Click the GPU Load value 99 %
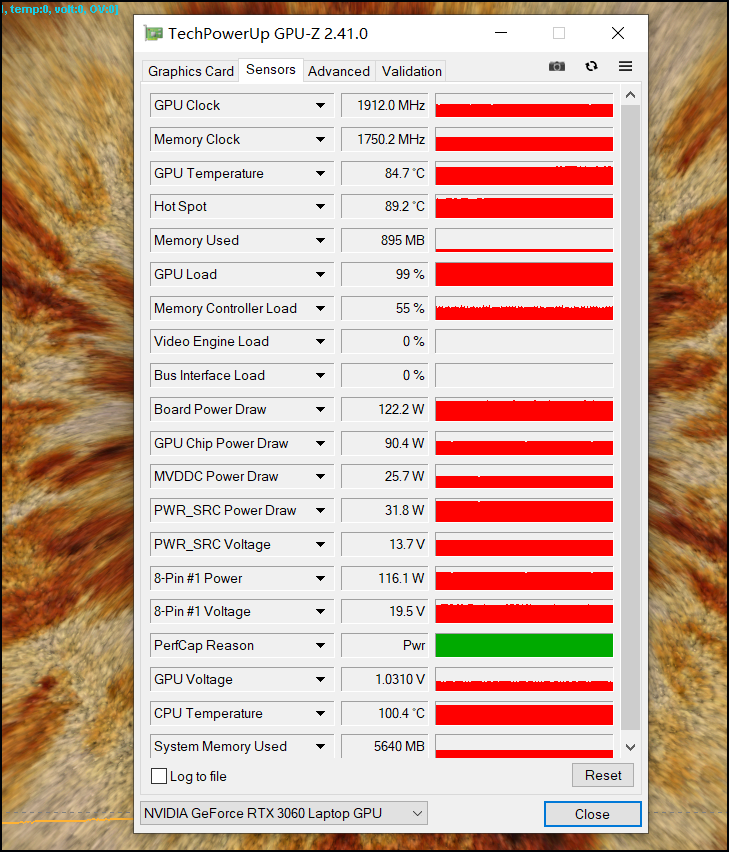Viewport: 729px width, 852px height. 385,274
